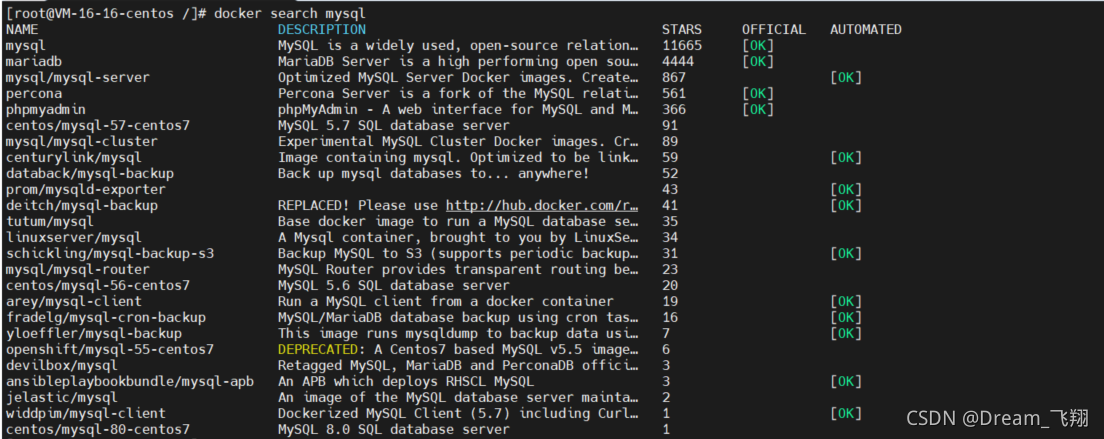Click the DESCRIPTION column header
Viewport: 1104px width, 439px height.
[x=322, y=30]
